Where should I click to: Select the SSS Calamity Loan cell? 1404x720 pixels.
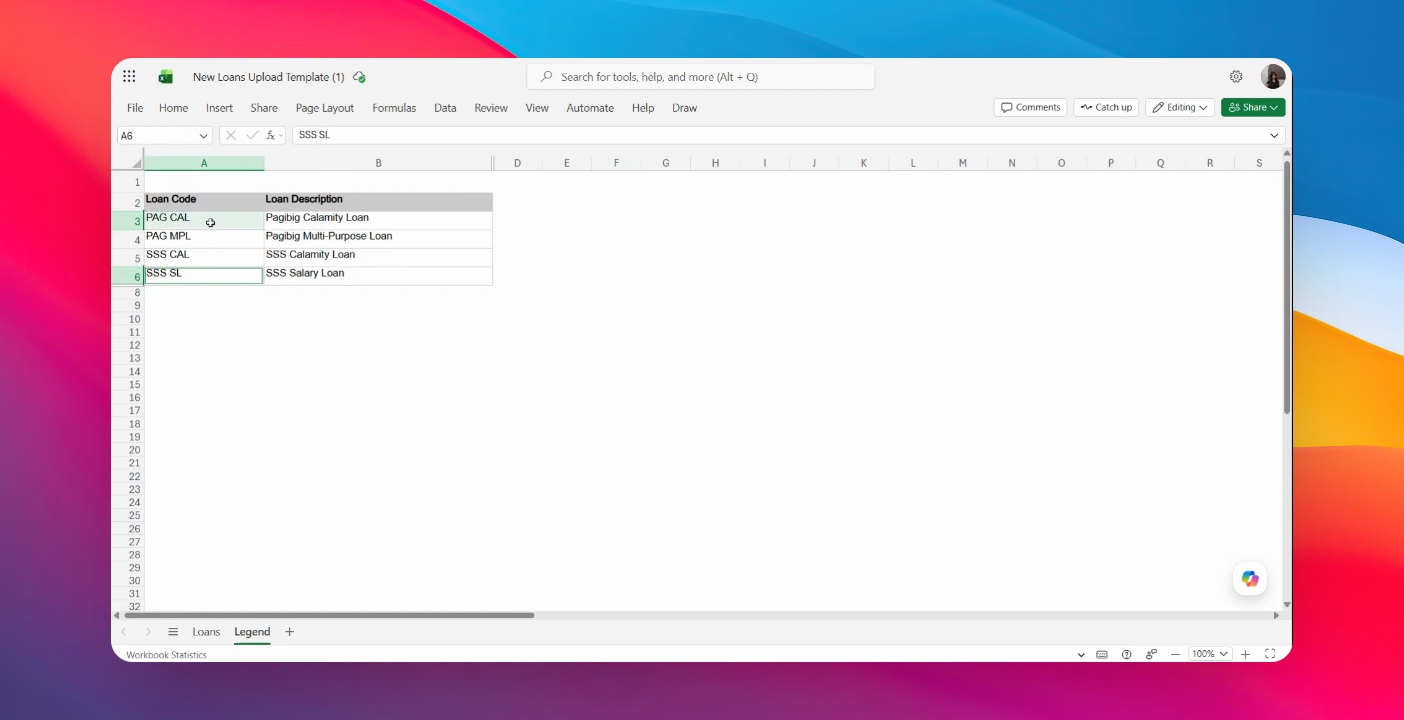coord(378,257)
